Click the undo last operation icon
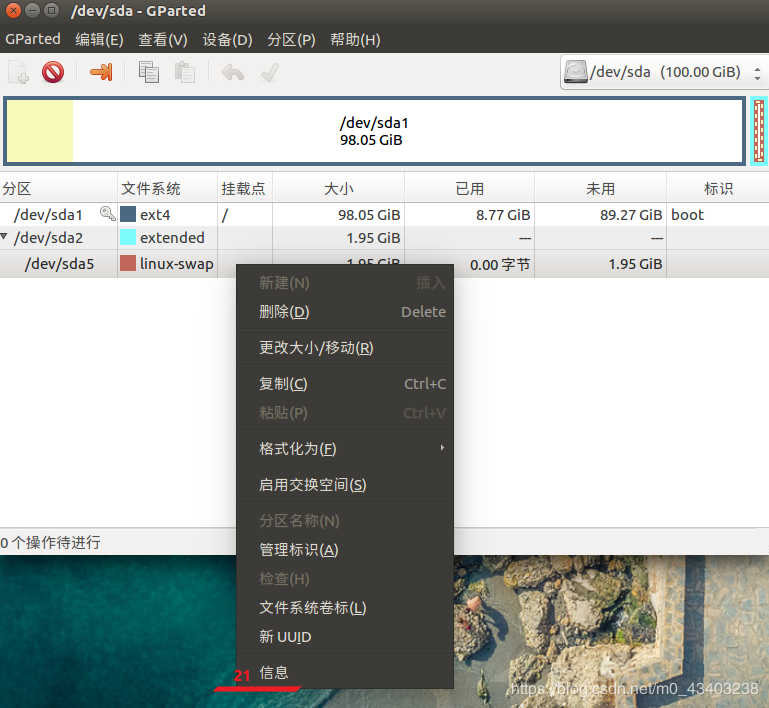Screen dimensions: 769x708 (233, 73)
